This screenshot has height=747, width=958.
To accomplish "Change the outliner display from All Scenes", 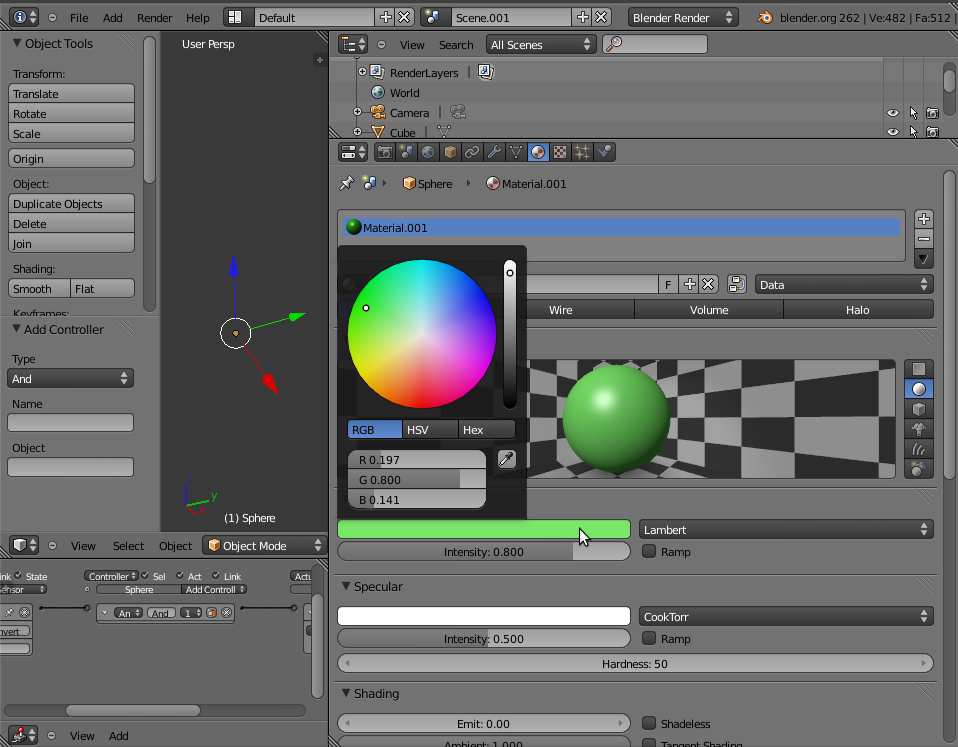I will [540, 44].
